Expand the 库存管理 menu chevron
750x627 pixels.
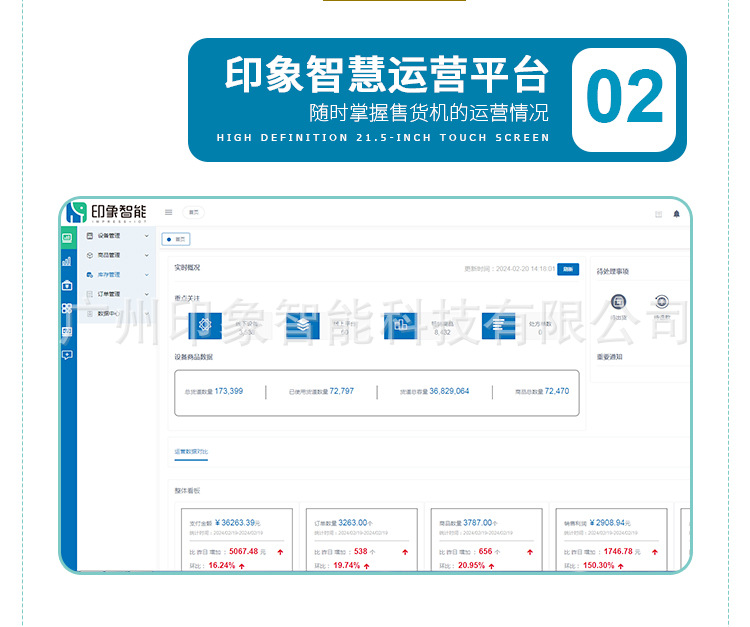click(147, 275)
